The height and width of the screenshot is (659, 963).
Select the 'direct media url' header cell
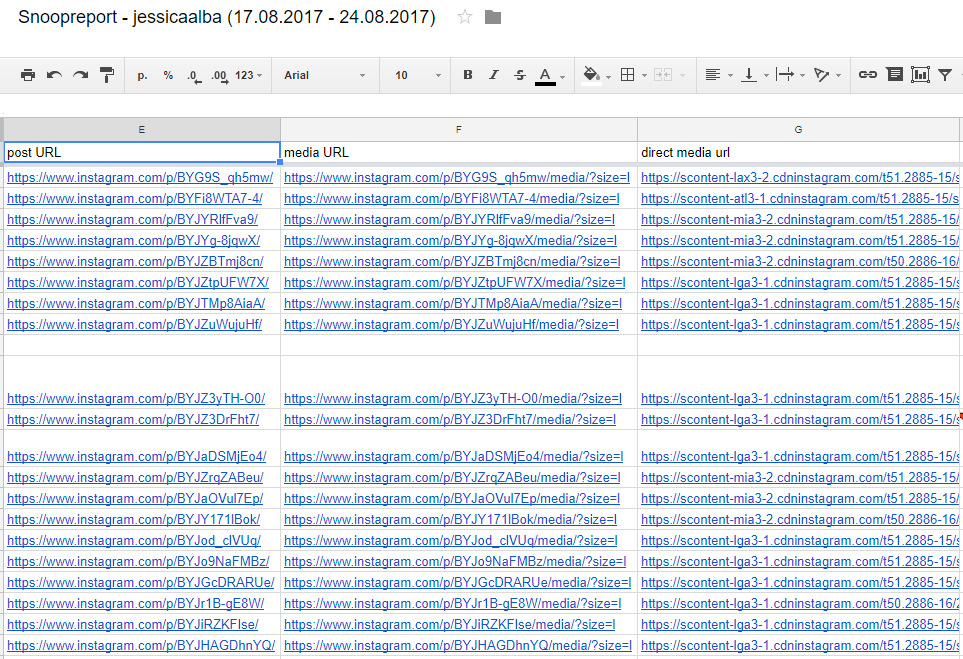coord(798,152)
